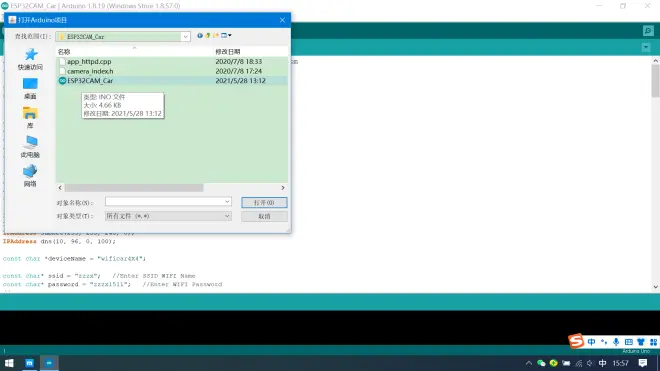
Task: Click the deviceName code line in editor
Action: 74,259
